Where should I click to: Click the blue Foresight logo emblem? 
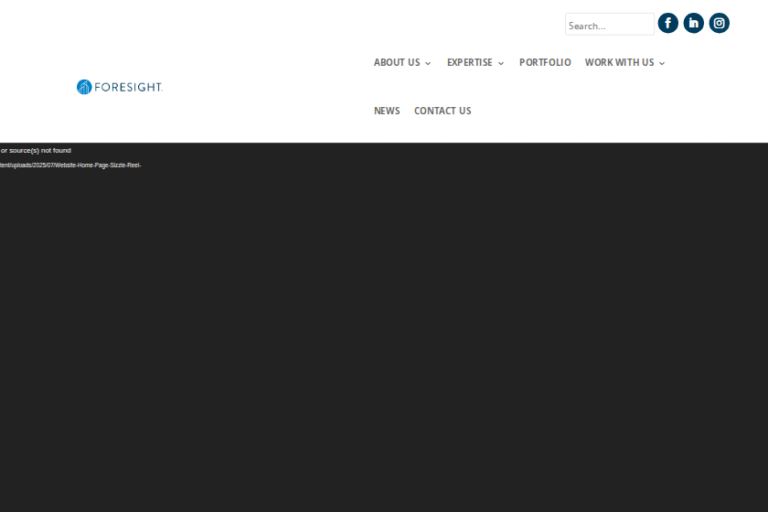pyautogui.click(x=84, y=87)
